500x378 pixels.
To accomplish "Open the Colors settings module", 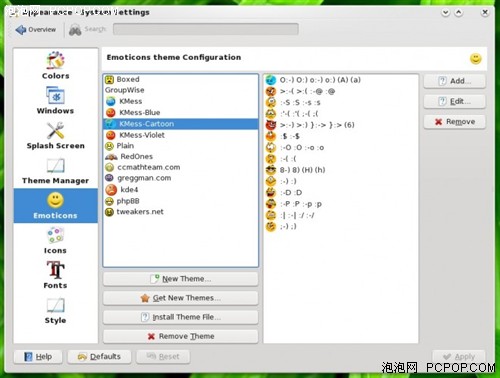I will coord(55,66).
